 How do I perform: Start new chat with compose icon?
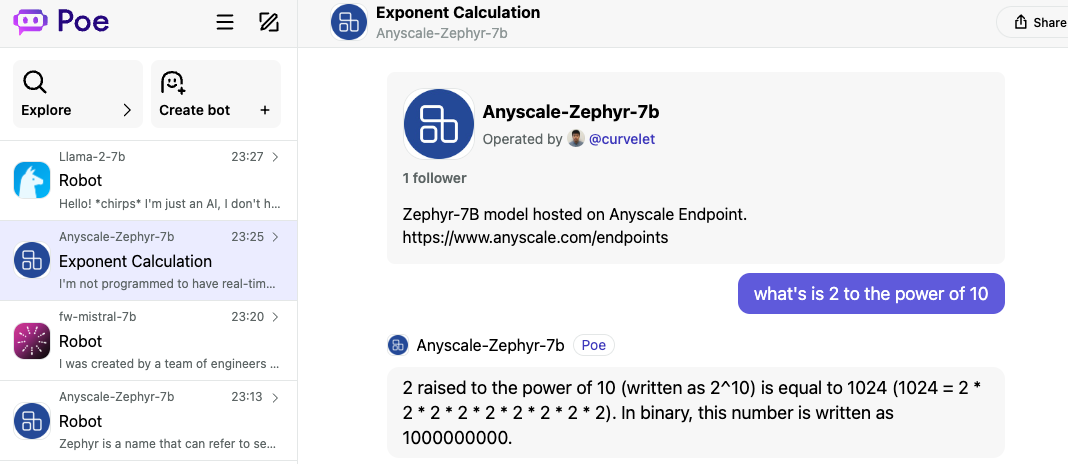pyautogui.click(x=269, y=22)
